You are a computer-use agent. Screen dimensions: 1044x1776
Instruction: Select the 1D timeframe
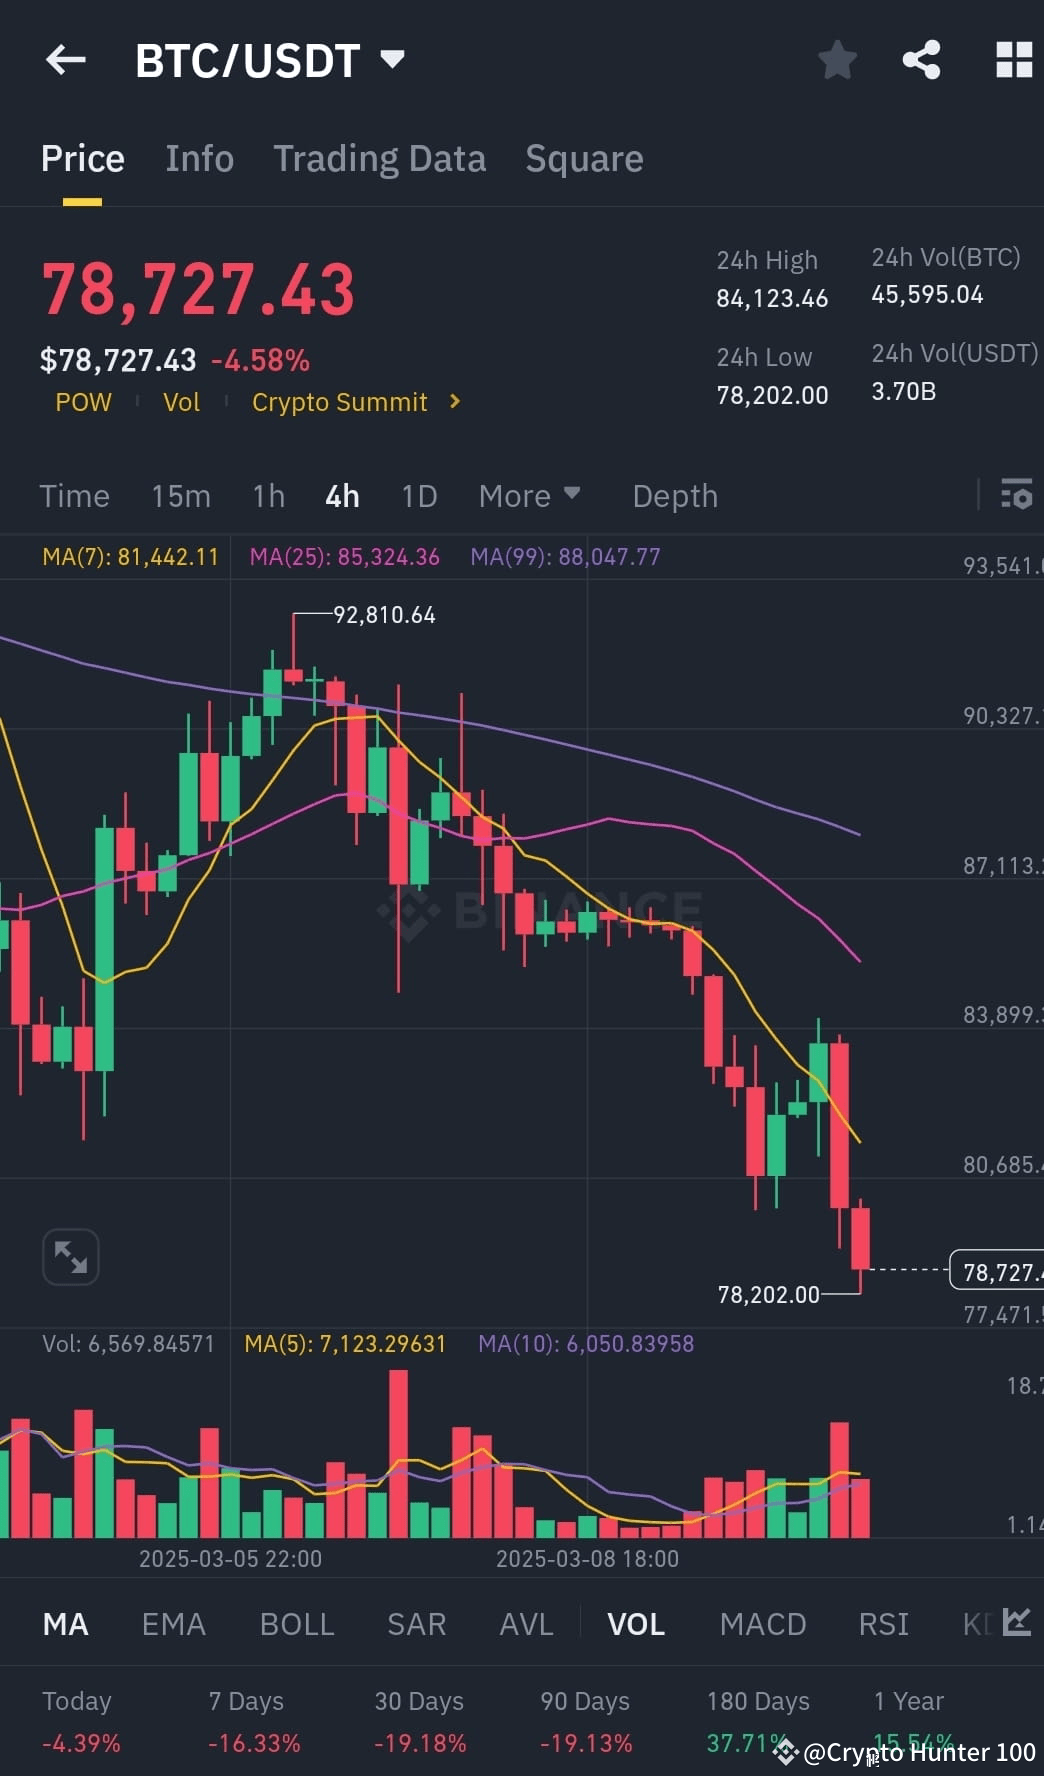tap(418, 495)
